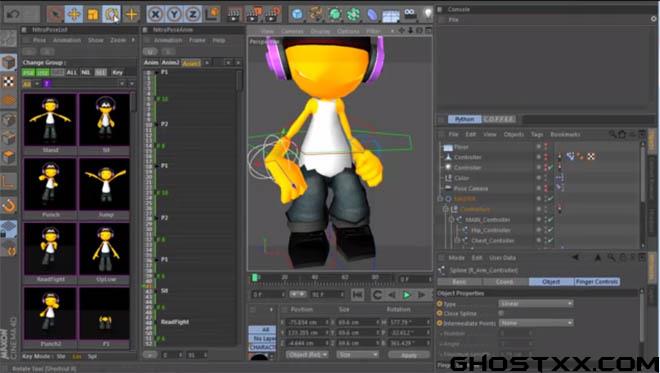The image size is (660, 373).
Task: Click the magnet snap icon in left sidebar
Action: (x=9, y=205)
